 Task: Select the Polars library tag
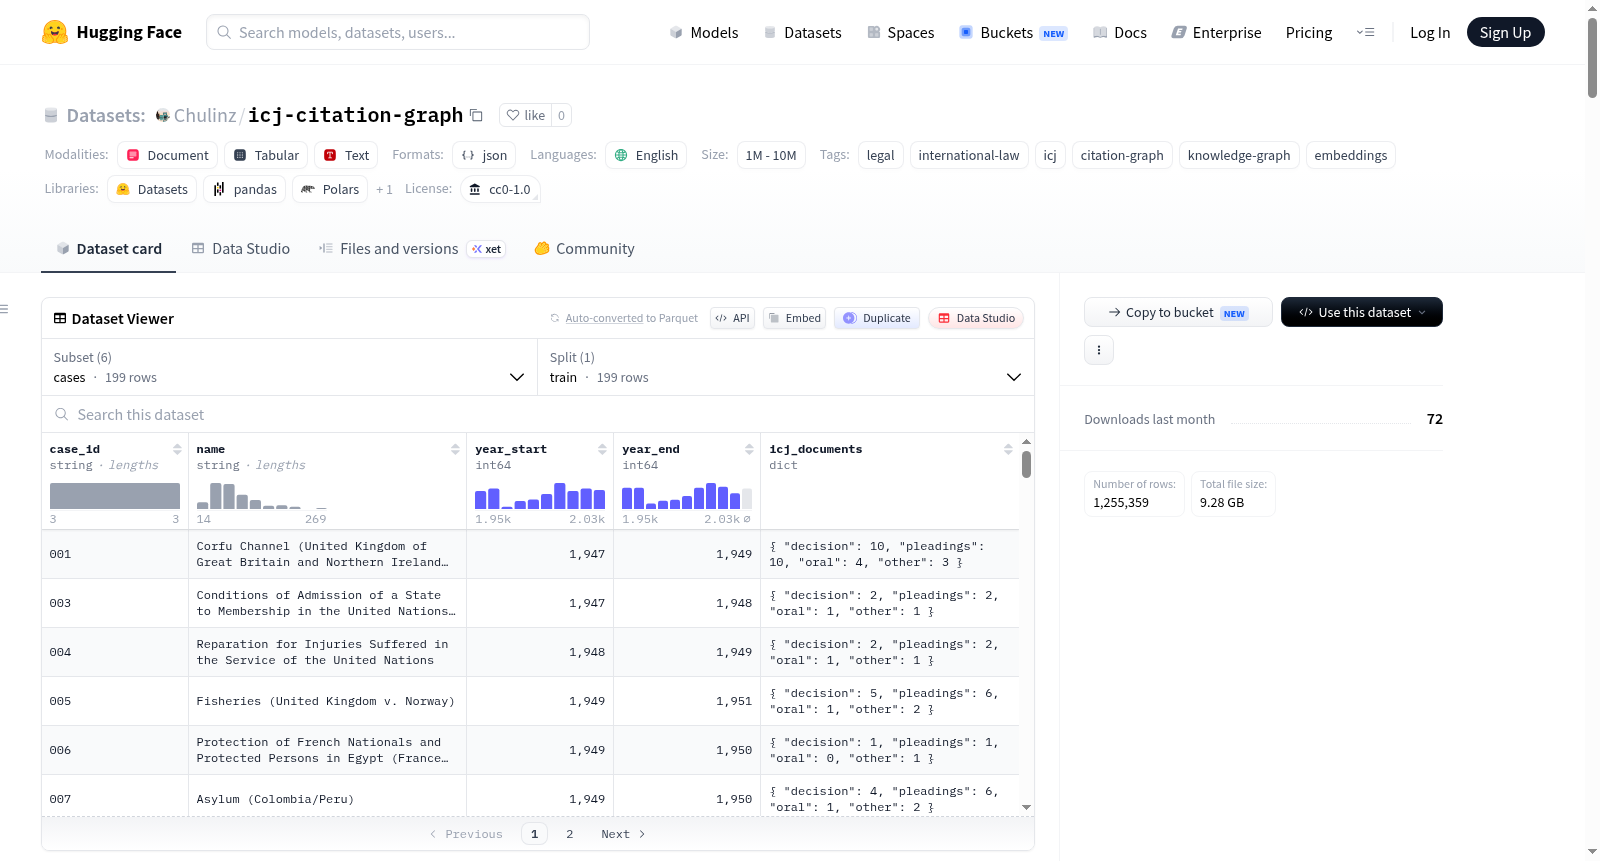coord(330,189)
